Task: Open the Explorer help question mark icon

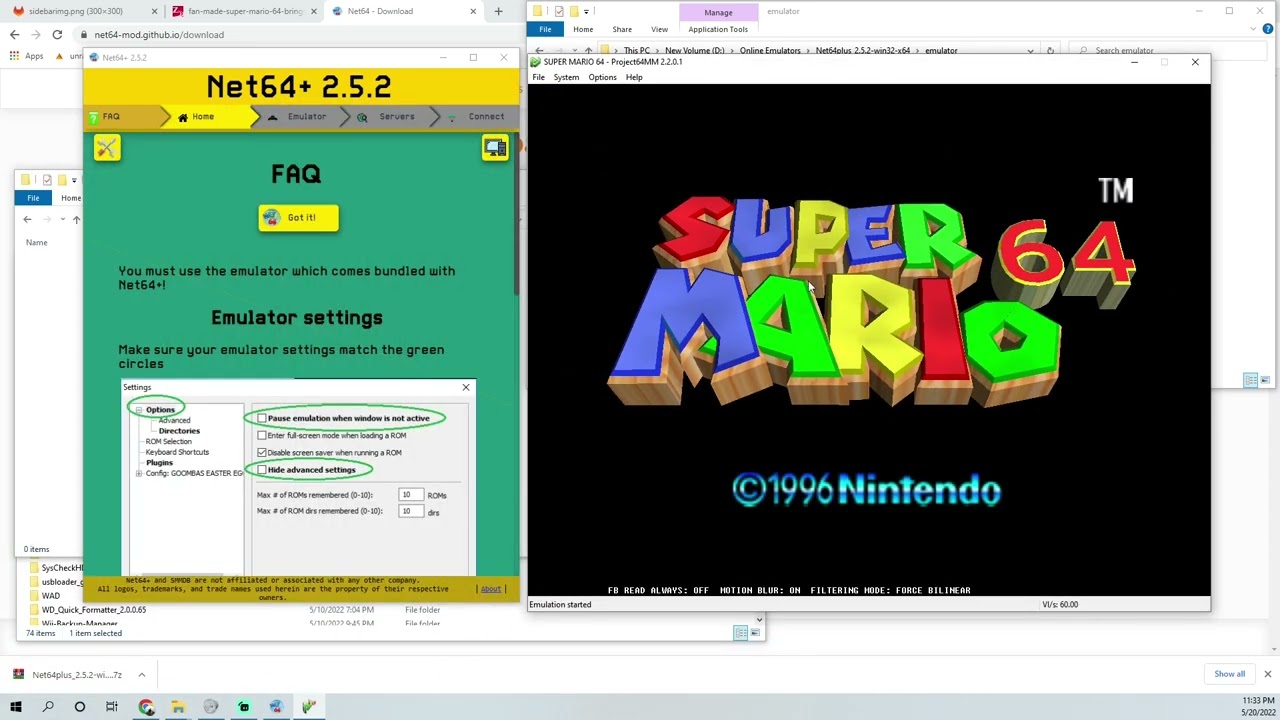Action: (1268, 29)
